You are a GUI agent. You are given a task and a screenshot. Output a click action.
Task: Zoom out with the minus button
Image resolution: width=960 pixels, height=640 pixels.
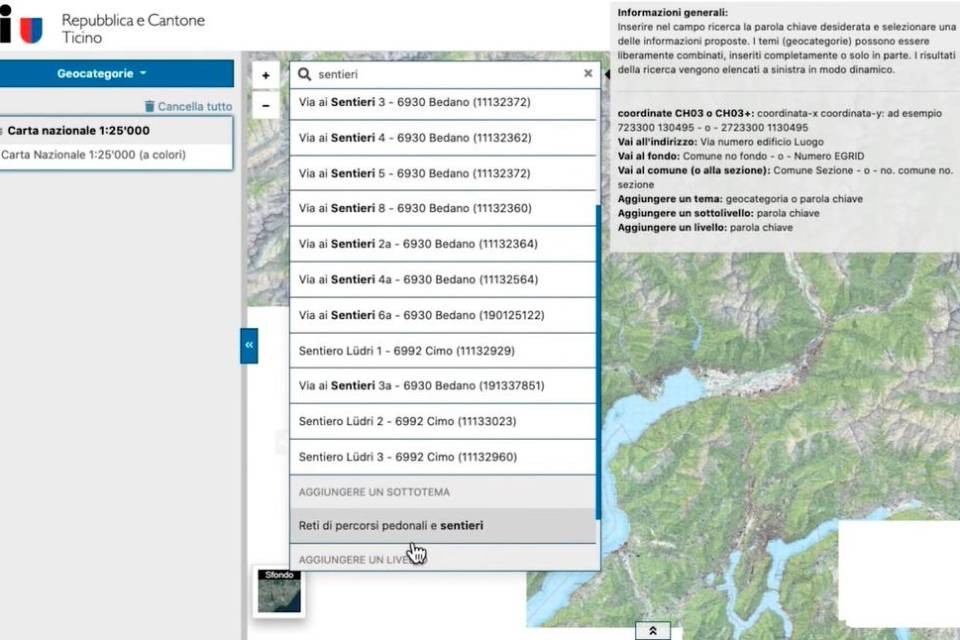(265, 104)
